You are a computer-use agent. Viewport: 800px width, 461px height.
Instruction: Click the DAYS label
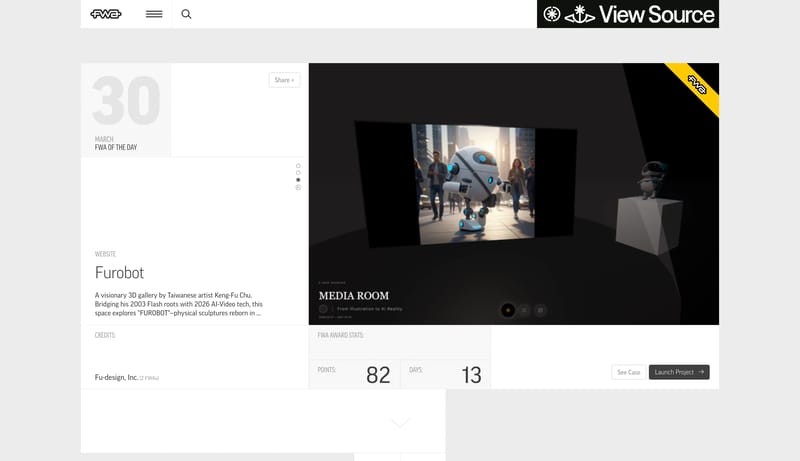coord(416,370)
